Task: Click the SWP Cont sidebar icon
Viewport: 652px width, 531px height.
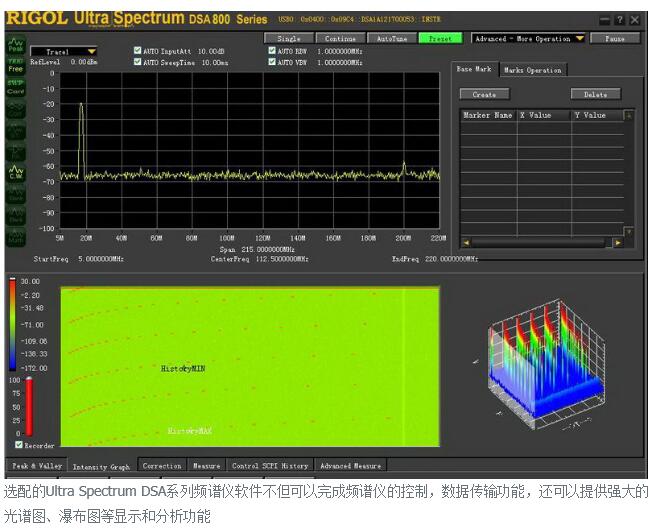Action: [16, 86]
